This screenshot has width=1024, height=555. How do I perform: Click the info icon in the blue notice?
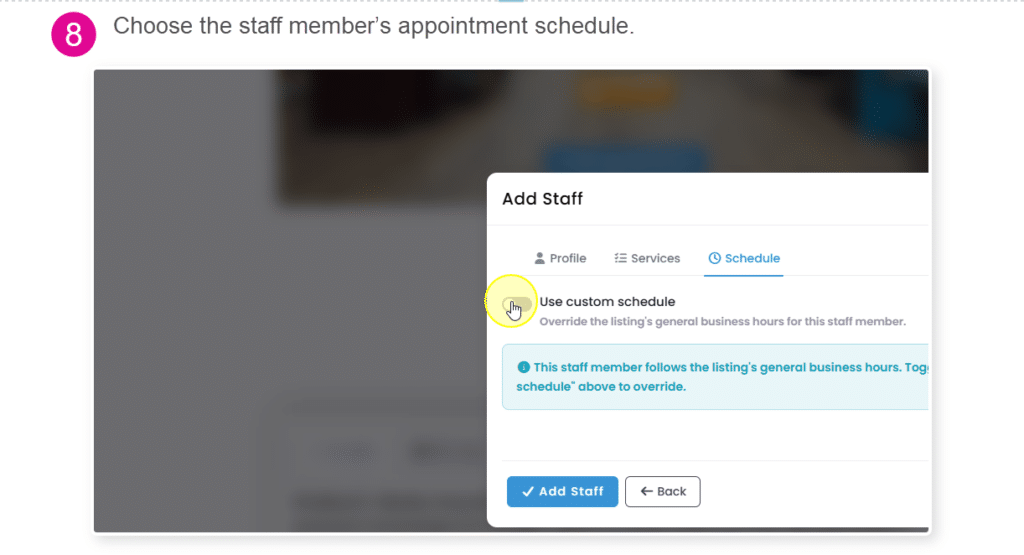(x=523, y=367)
